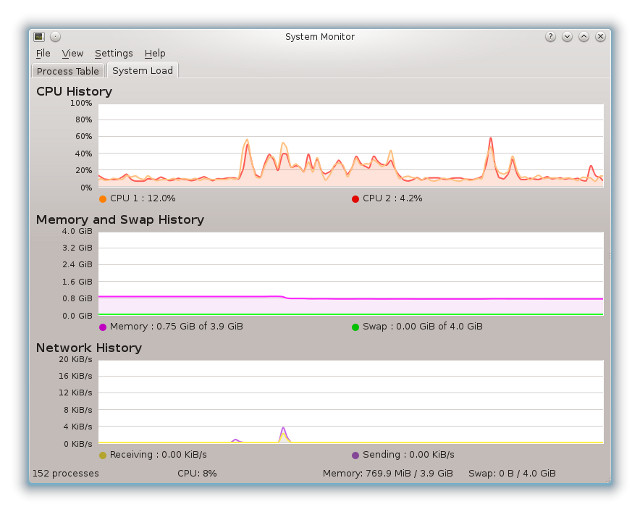
Task: Close the System Monitor window
Action: point(600,37)
